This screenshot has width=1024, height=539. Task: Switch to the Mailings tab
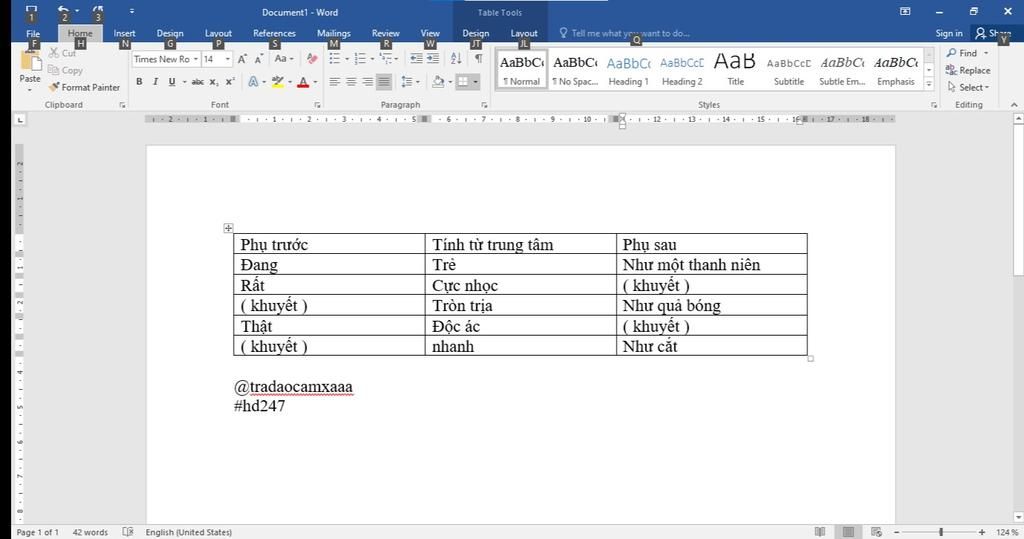[334, 33]
